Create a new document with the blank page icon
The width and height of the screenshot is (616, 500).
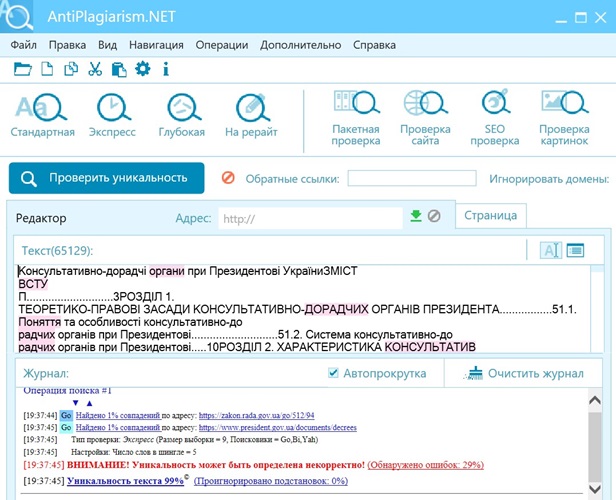(47, 69)
